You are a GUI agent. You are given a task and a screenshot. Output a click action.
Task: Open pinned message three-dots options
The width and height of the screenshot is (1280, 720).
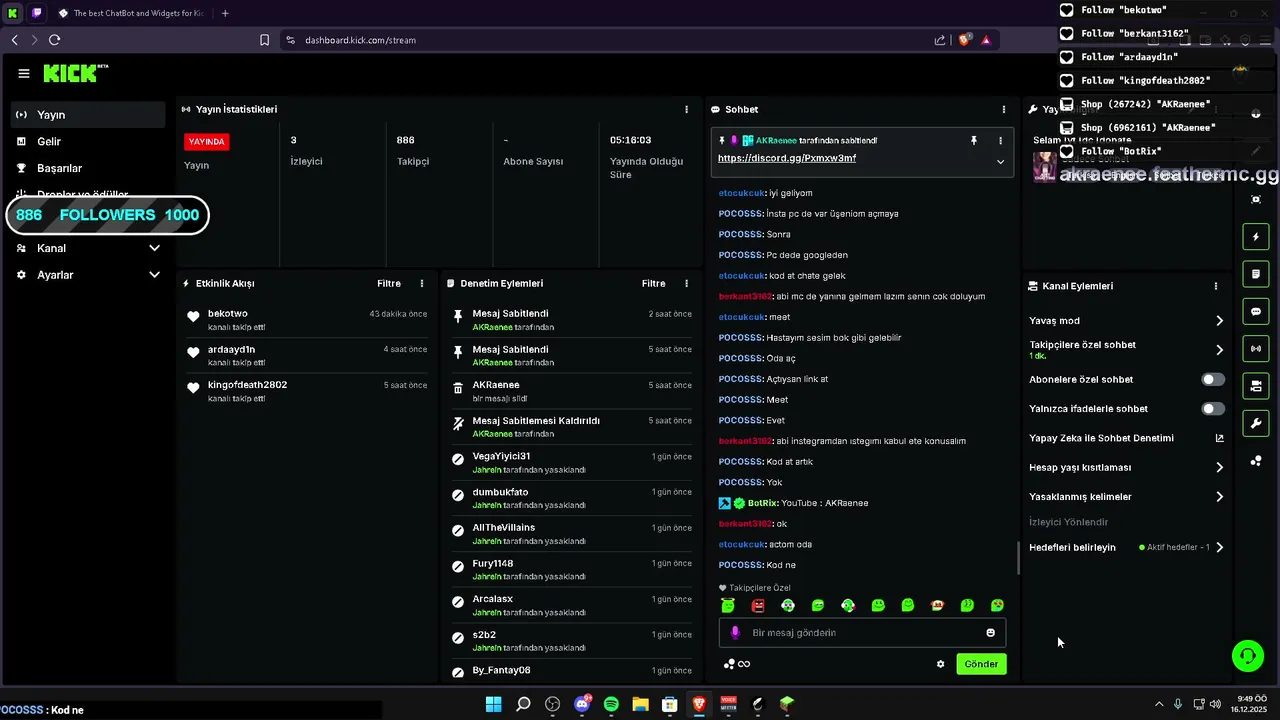(x=1000, y=141)
